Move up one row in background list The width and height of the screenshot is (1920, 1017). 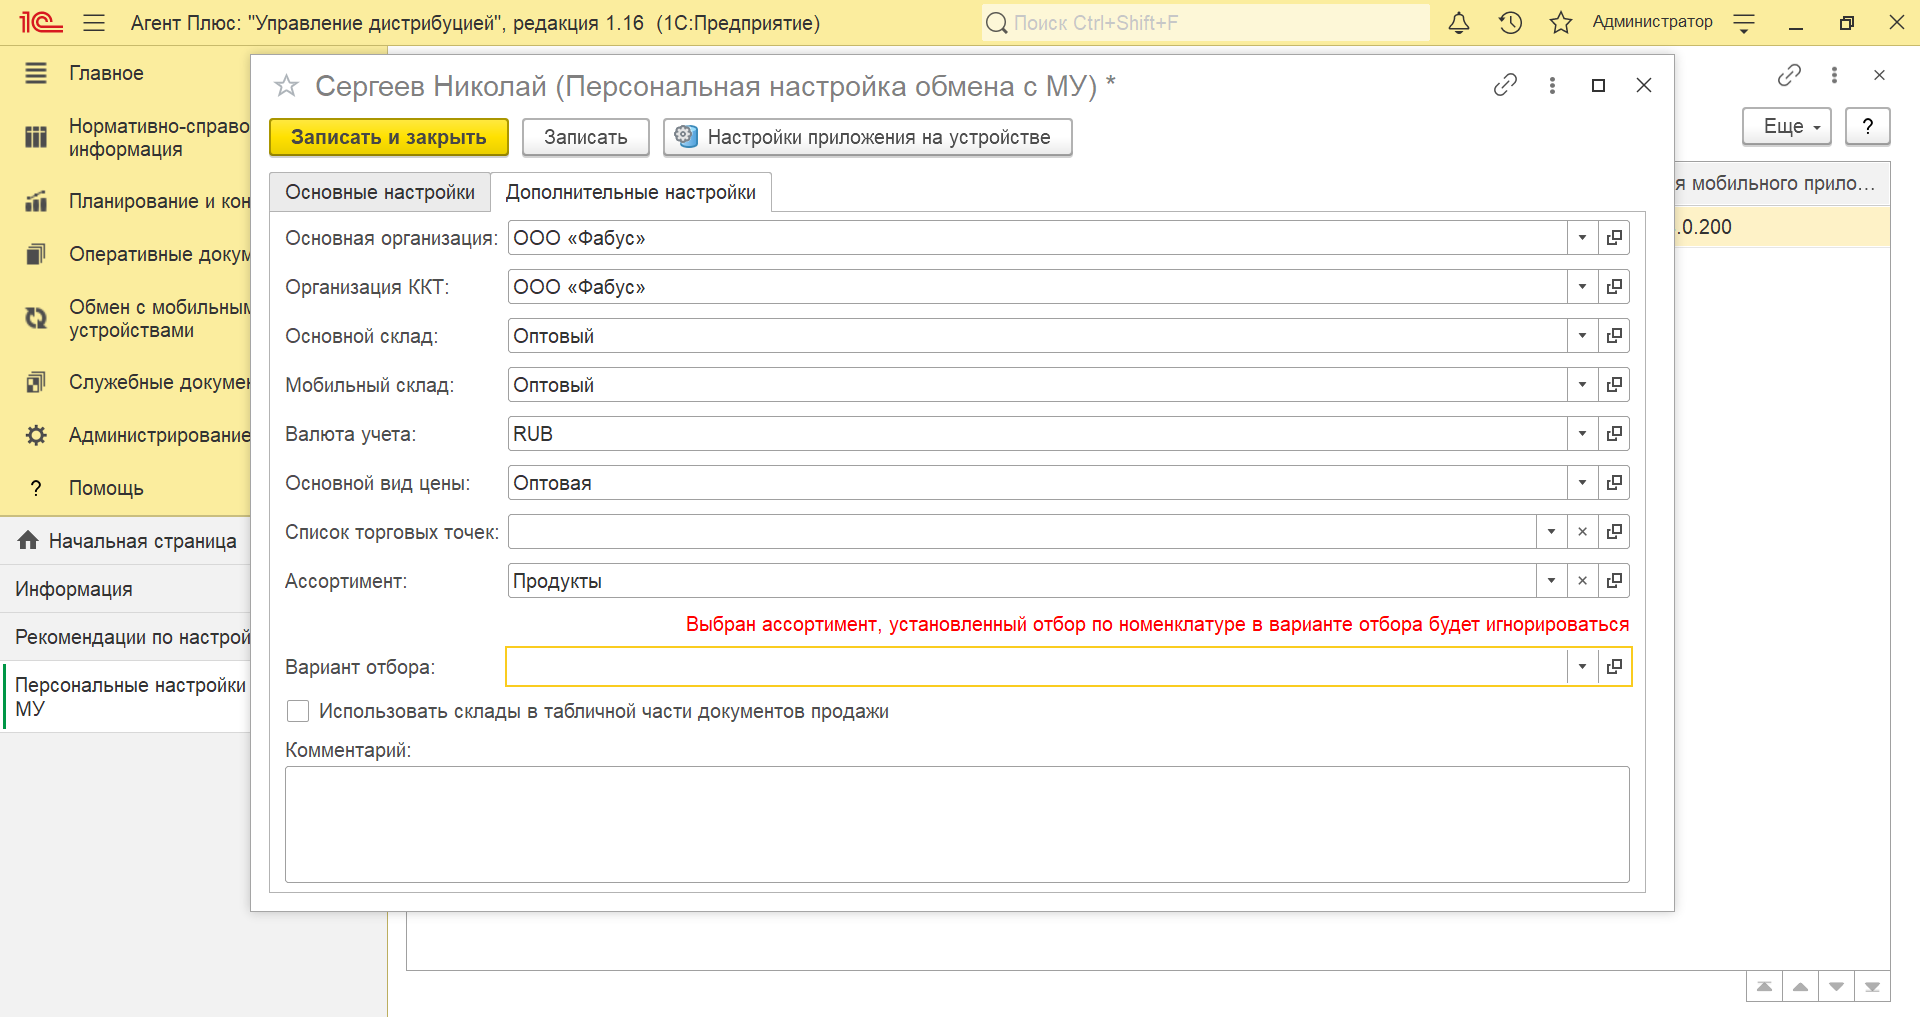click(1800, 987)
